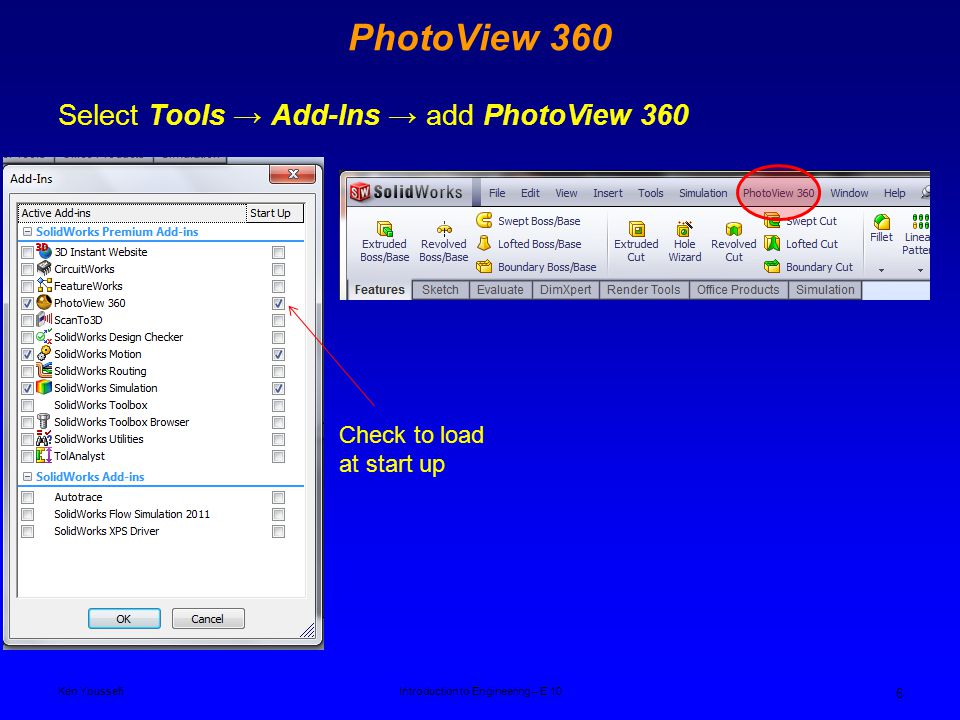The image size is (960, 720).
Task: Click the SolidWorks Toolbox Browser icon
Action: click(43, 421)
